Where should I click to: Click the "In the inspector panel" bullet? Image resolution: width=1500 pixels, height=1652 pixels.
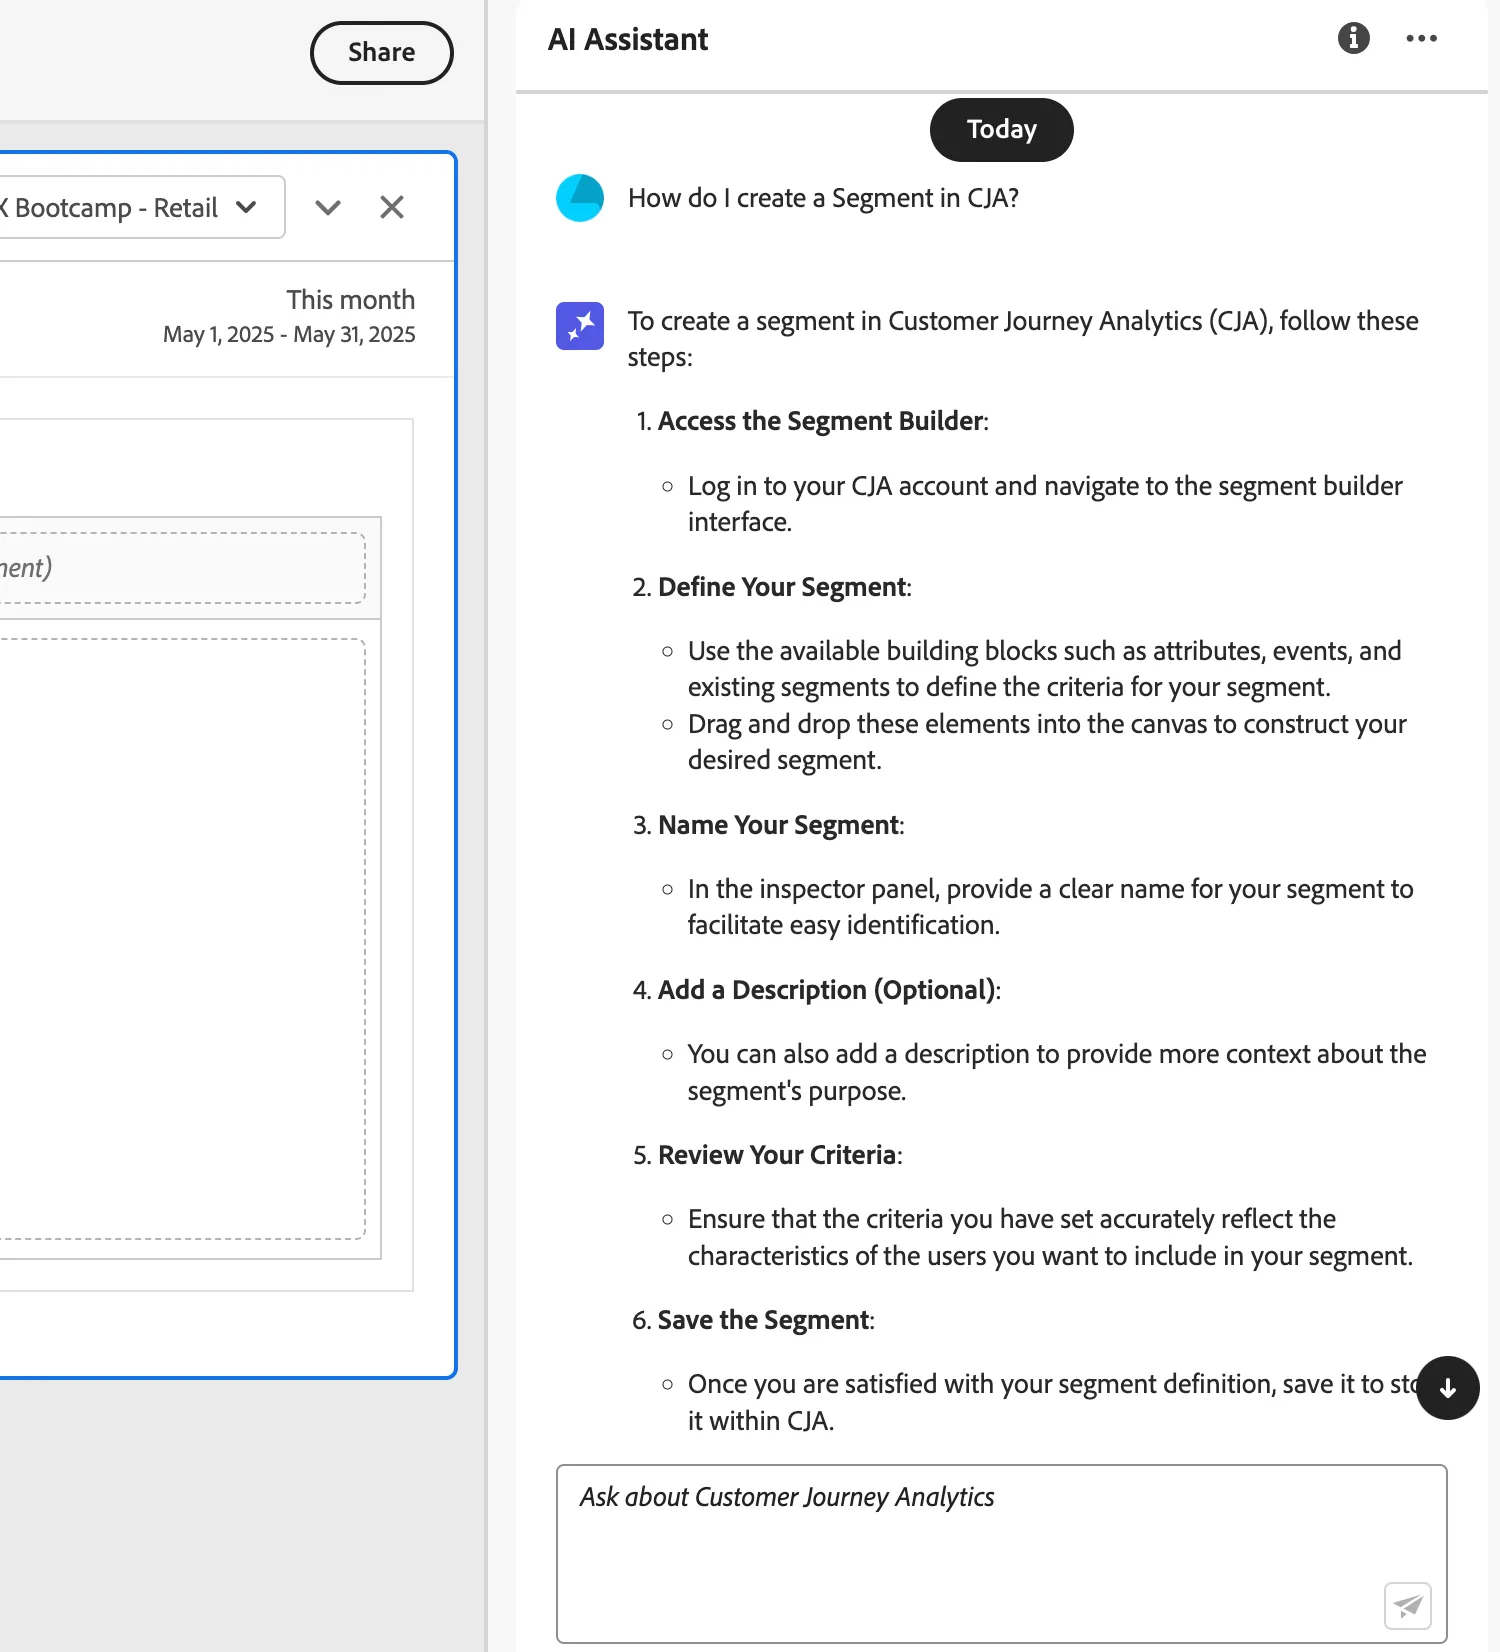click(1050, 907)
